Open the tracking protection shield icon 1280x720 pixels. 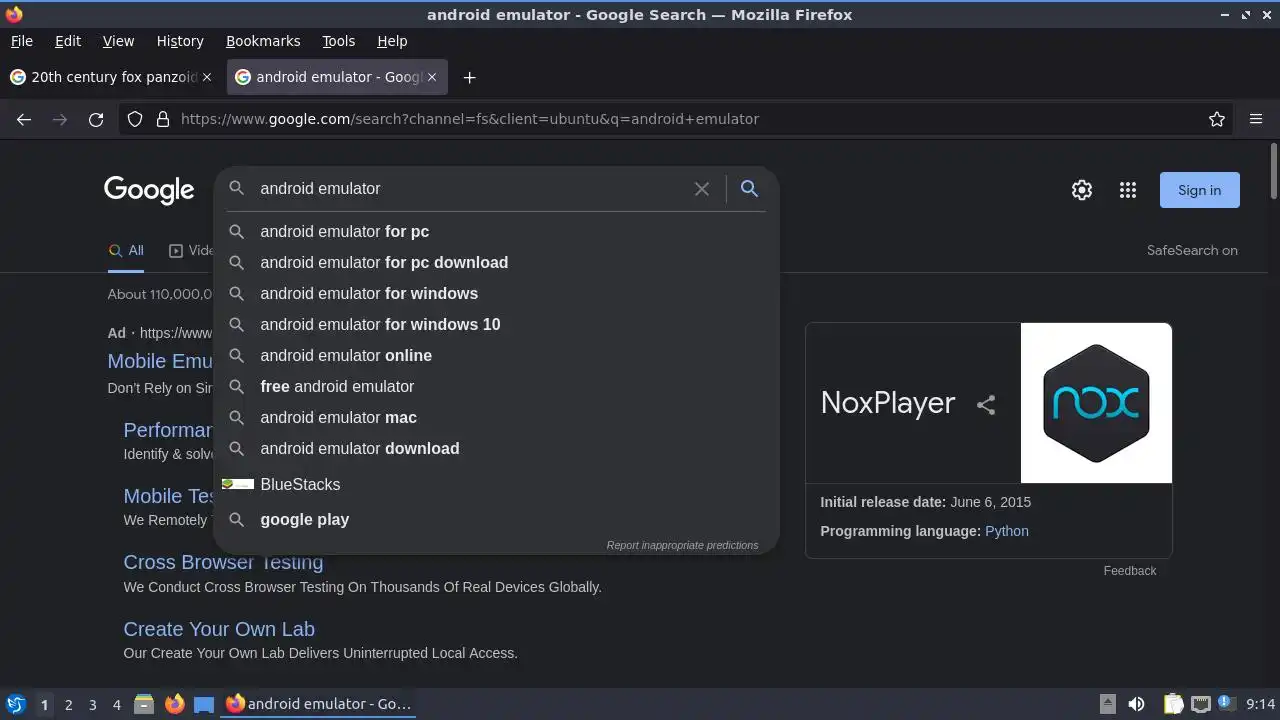pyautogui.click(x=135, y=119)
